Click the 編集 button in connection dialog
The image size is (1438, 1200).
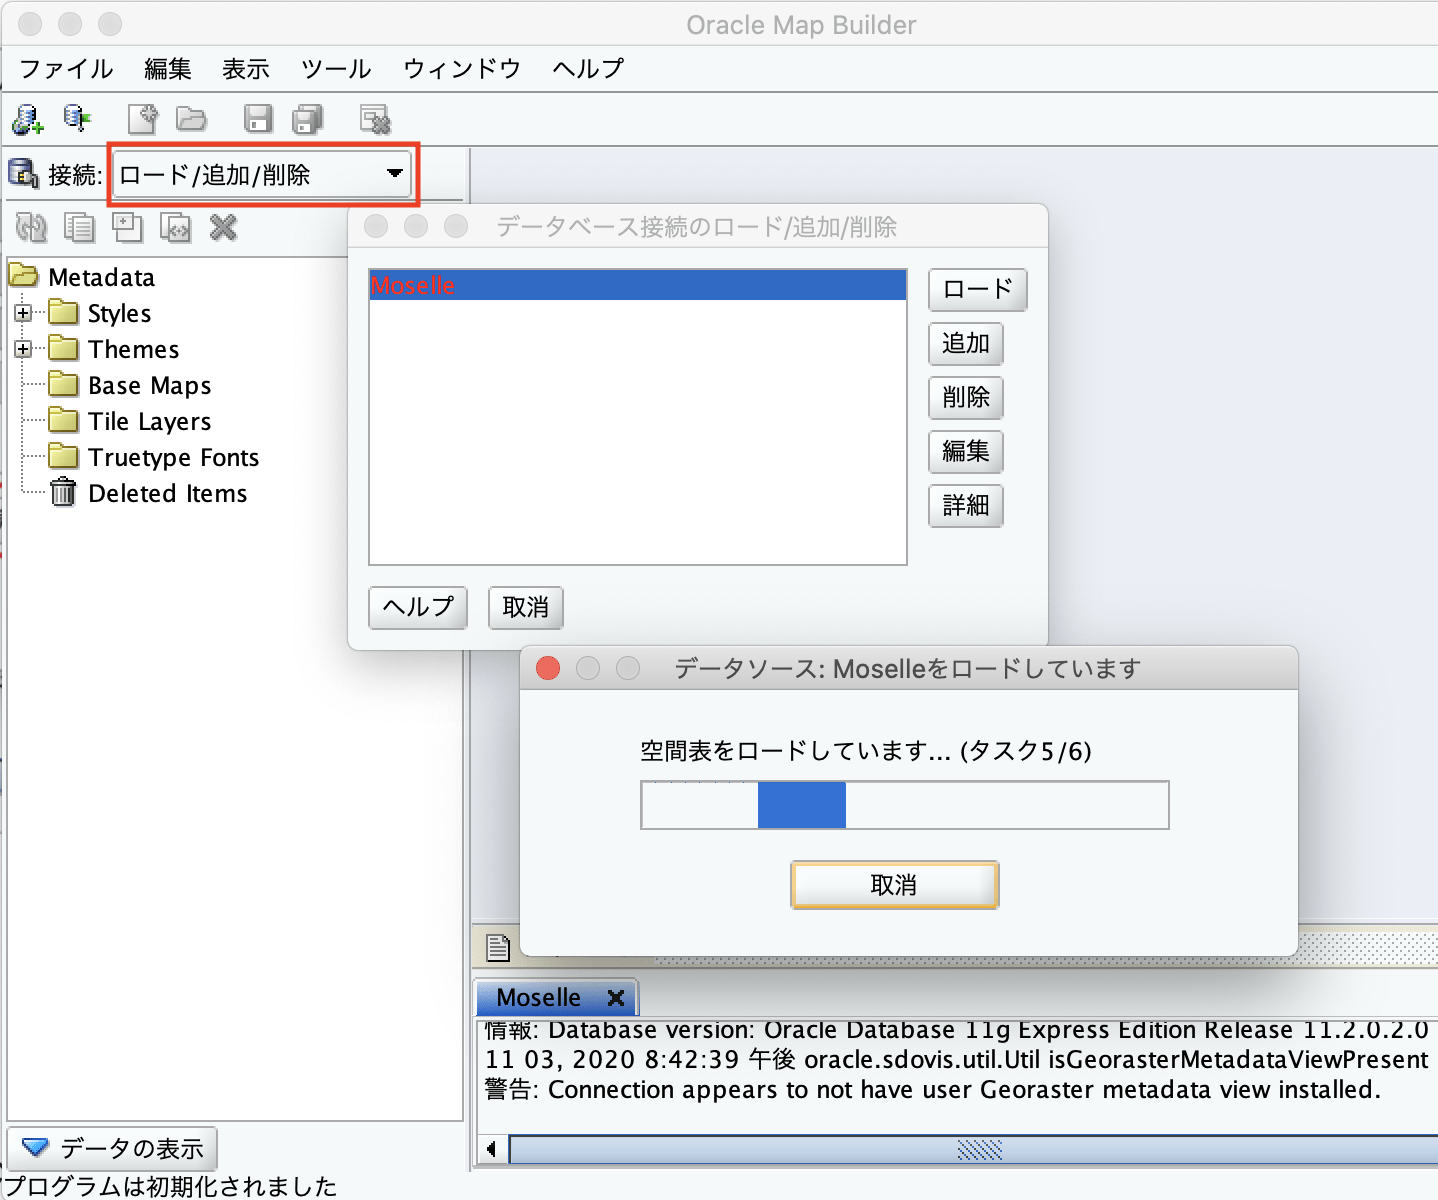coord(965,451)
